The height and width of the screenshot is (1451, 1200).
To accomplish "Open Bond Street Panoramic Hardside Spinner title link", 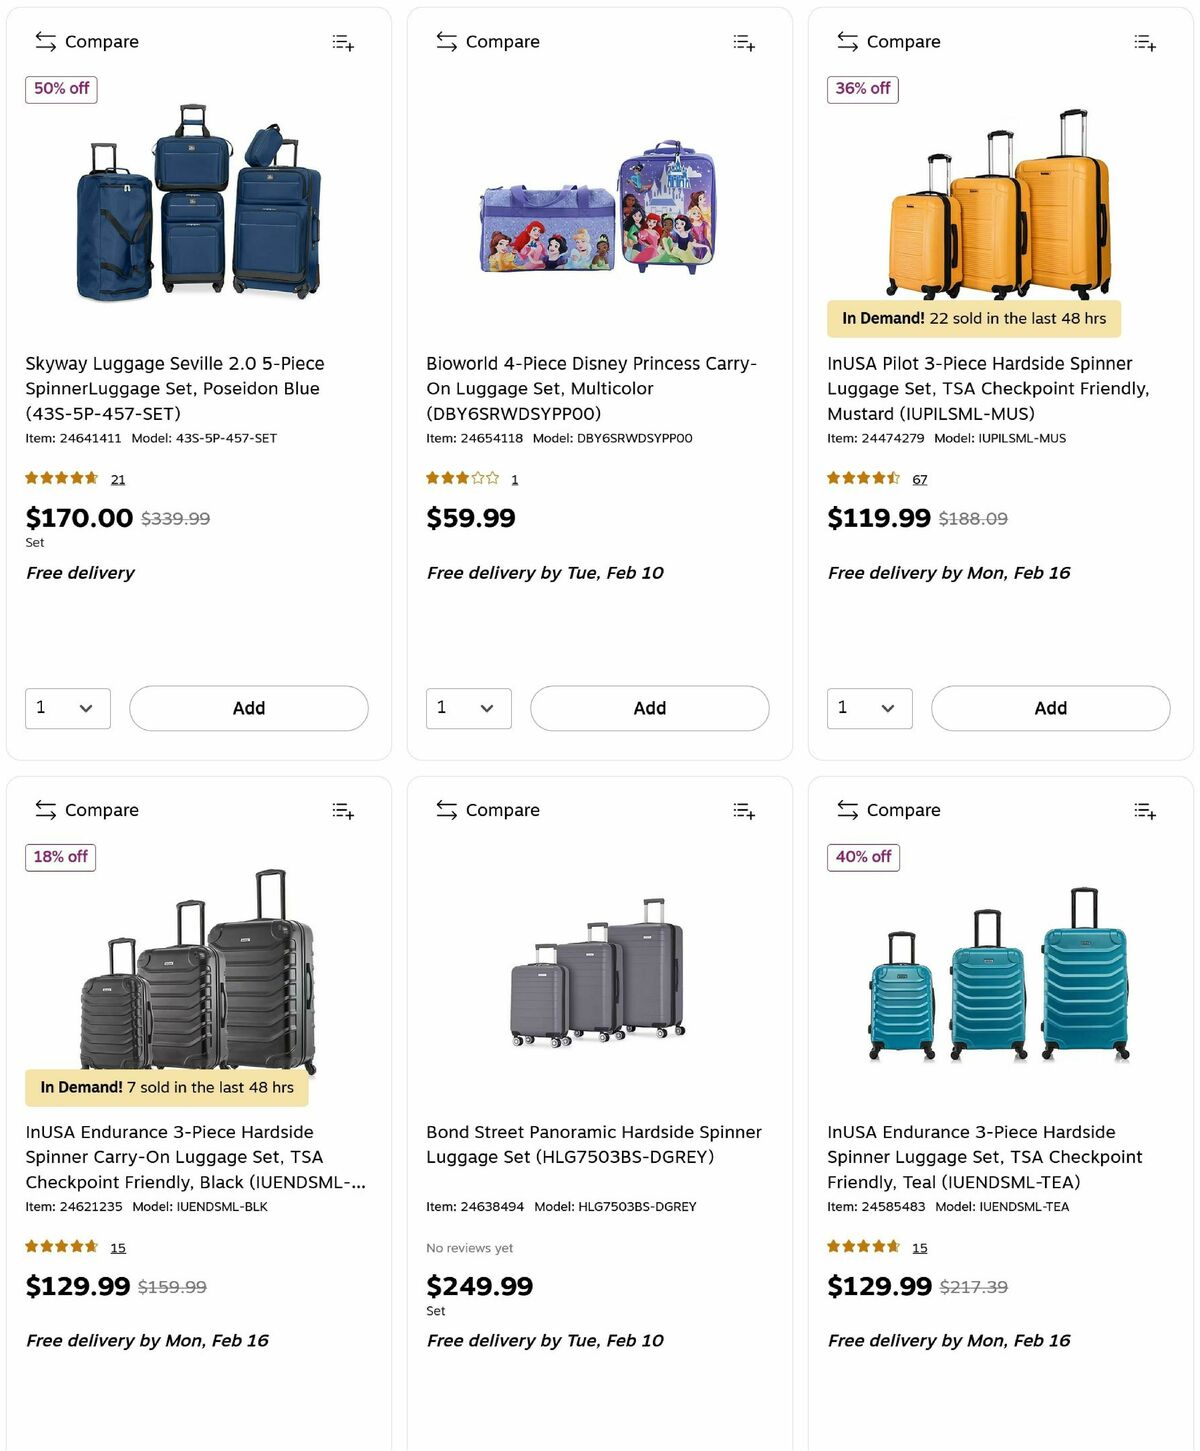I will [594, 1144].
